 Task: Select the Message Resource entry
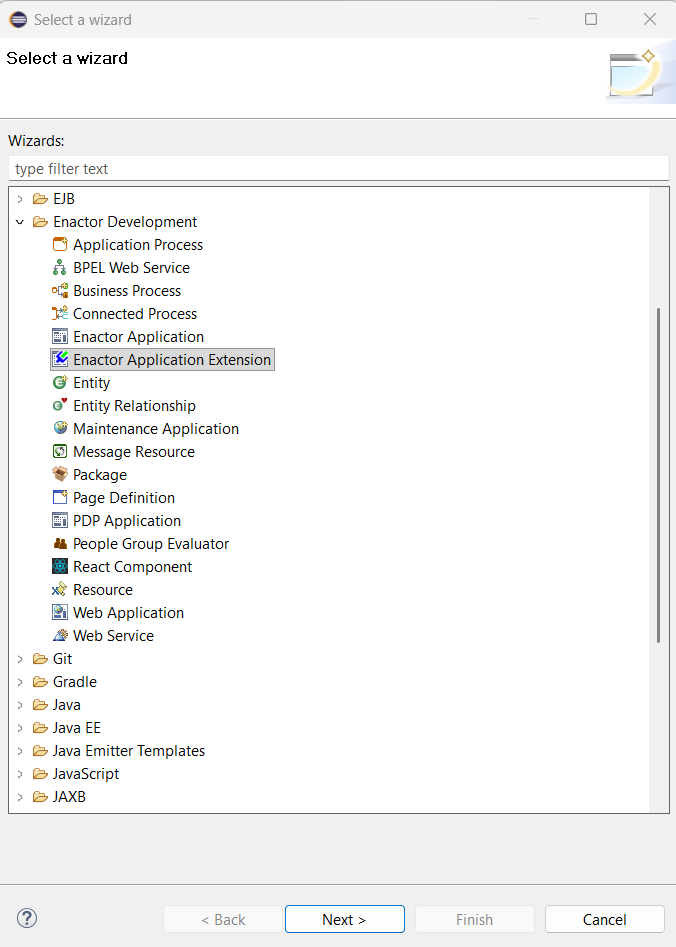point(134,451)
